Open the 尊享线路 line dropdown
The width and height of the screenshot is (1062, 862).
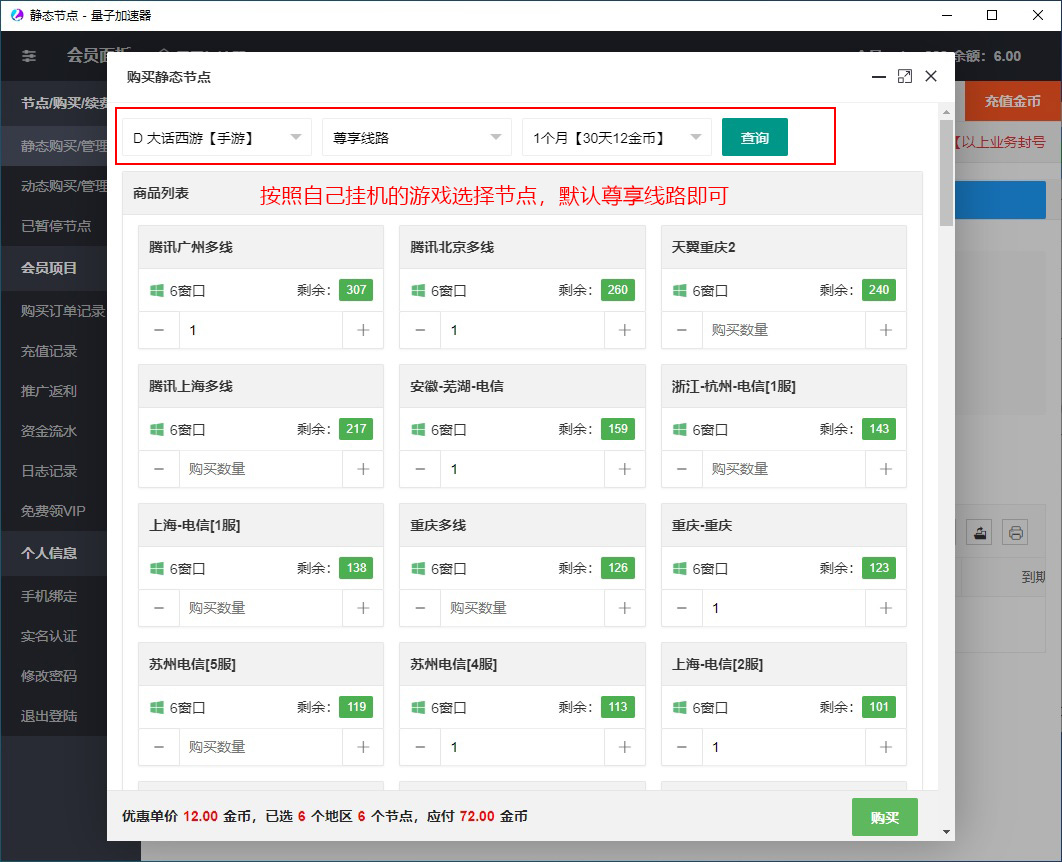click(x=417, y=137)
